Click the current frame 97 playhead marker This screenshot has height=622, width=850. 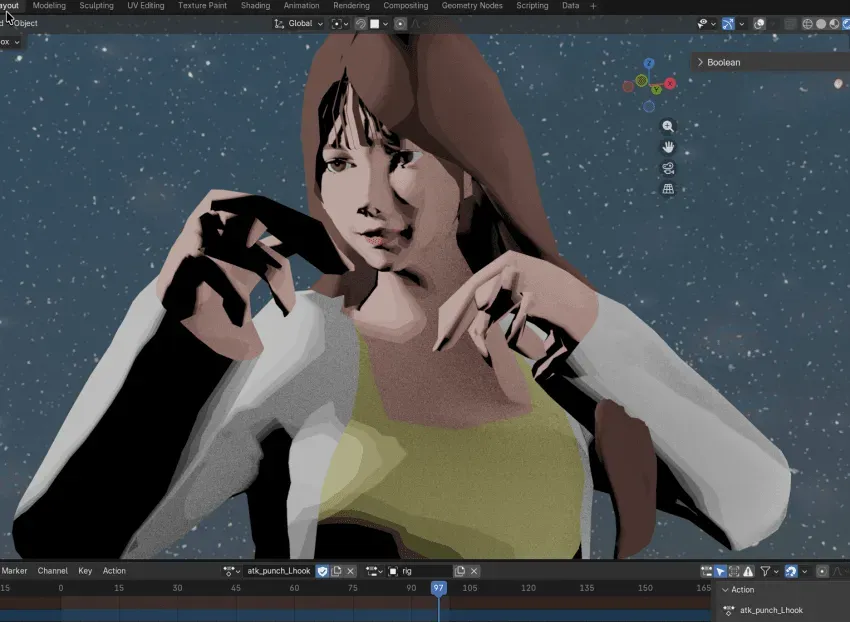click(439, 588)
